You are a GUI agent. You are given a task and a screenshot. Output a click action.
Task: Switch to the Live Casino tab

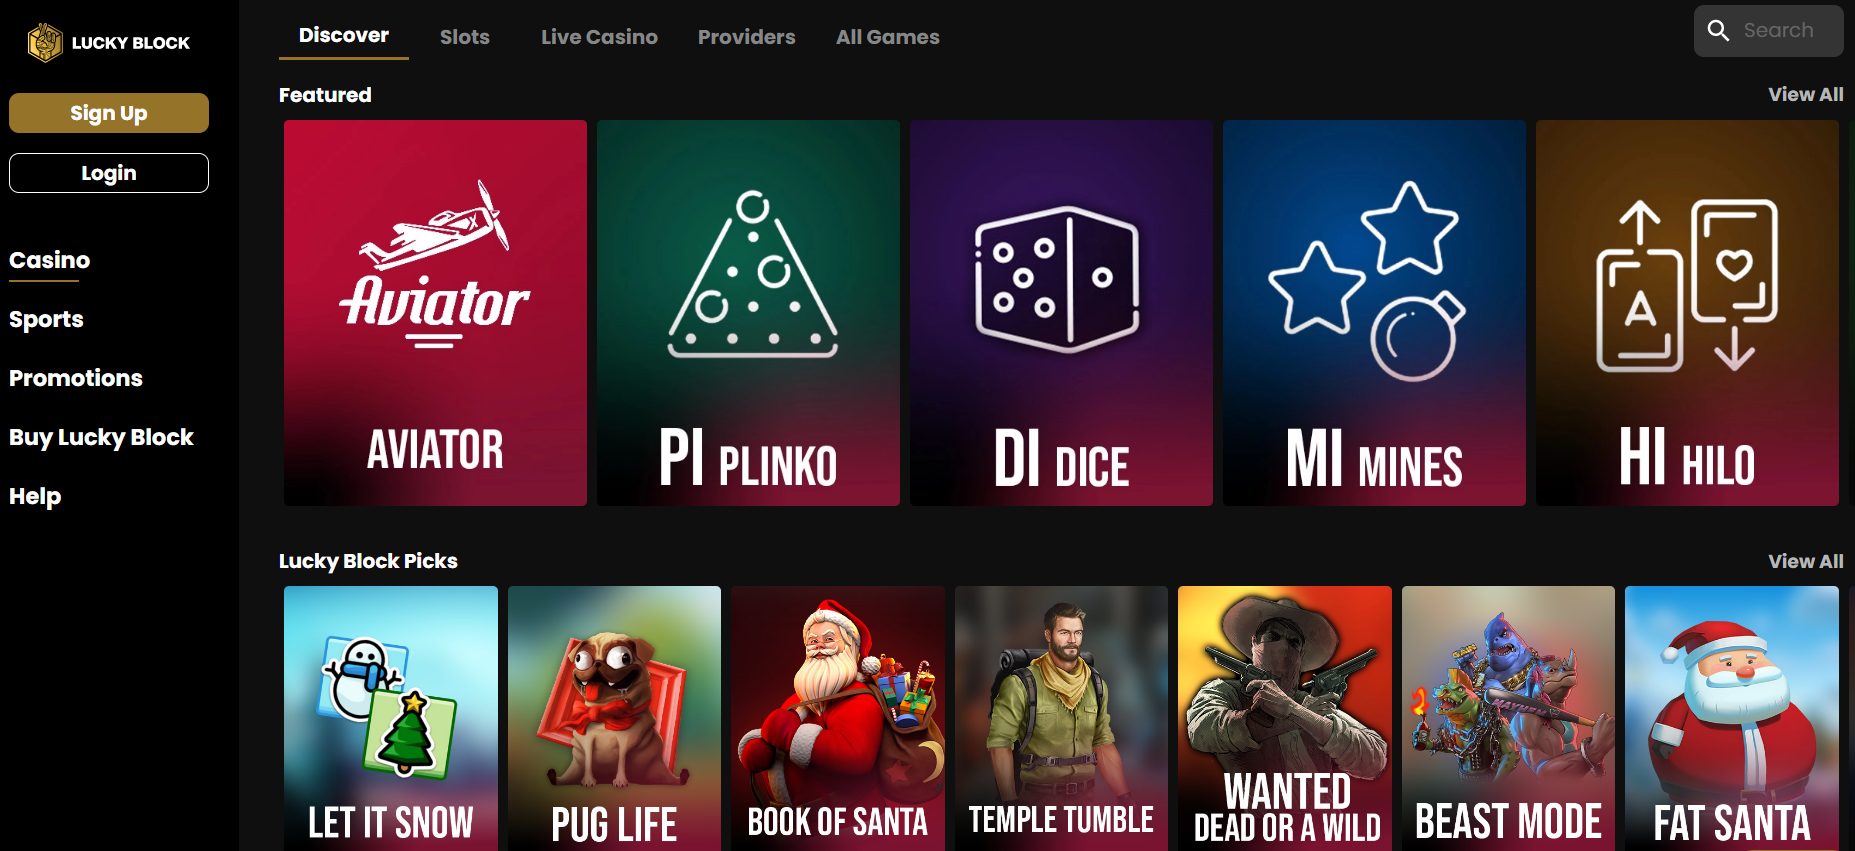tap(599, 37)
